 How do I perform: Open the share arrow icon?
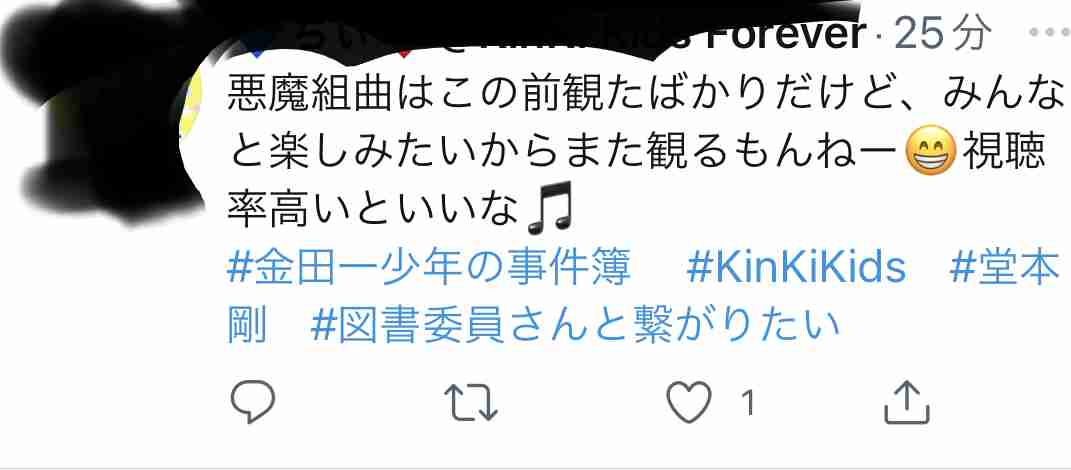[x=907, y=402]
